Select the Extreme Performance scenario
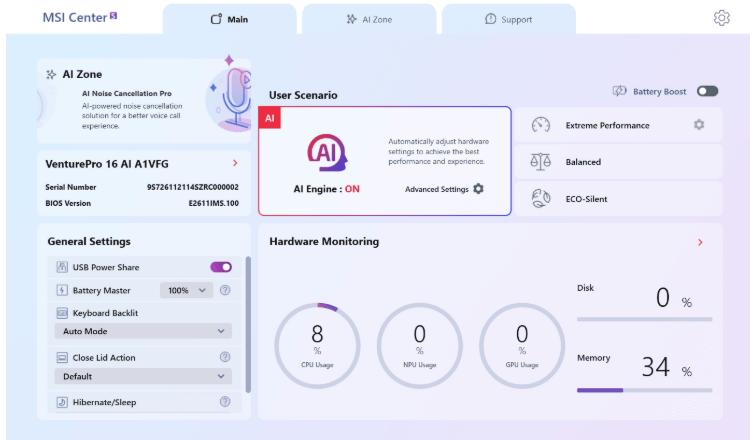Screen dimensions: 750x440 (618, 125)
